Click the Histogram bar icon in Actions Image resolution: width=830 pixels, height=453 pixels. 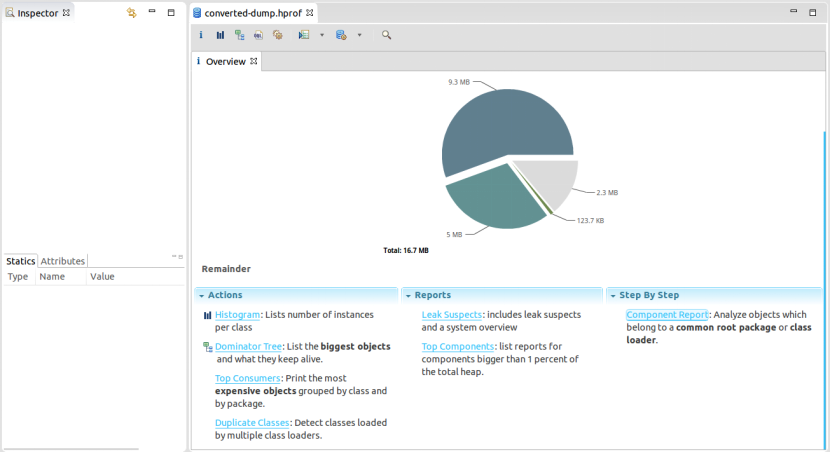pos(208,315)
